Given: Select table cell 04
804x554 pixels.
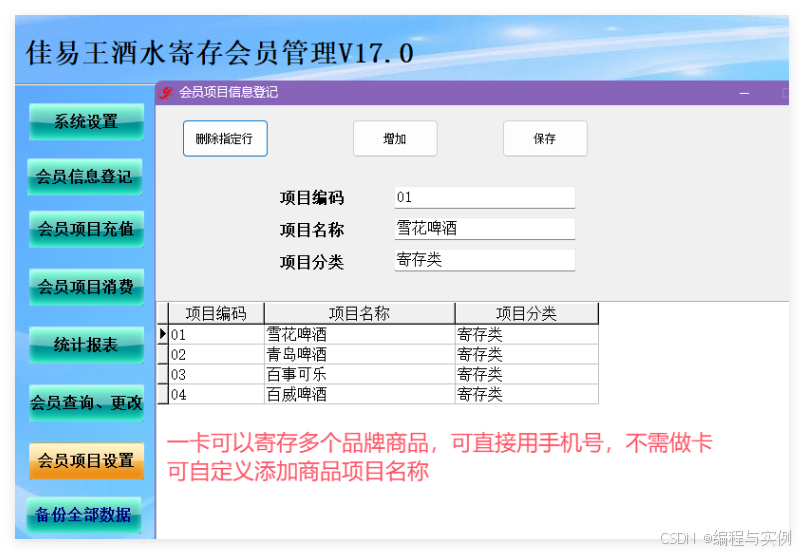Looking at the screenshot, I should tap(216, 394).
